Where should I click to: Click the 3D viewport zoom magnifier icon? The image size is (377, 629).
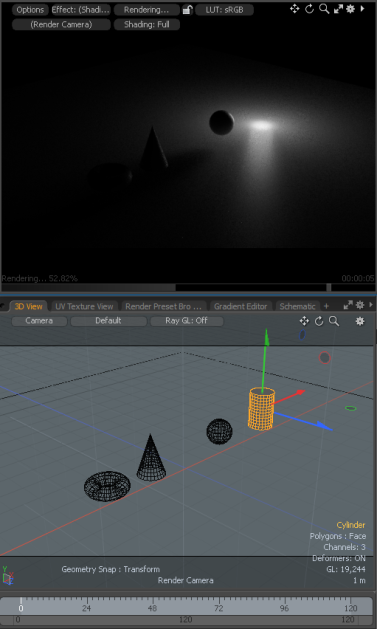(334, 321)
